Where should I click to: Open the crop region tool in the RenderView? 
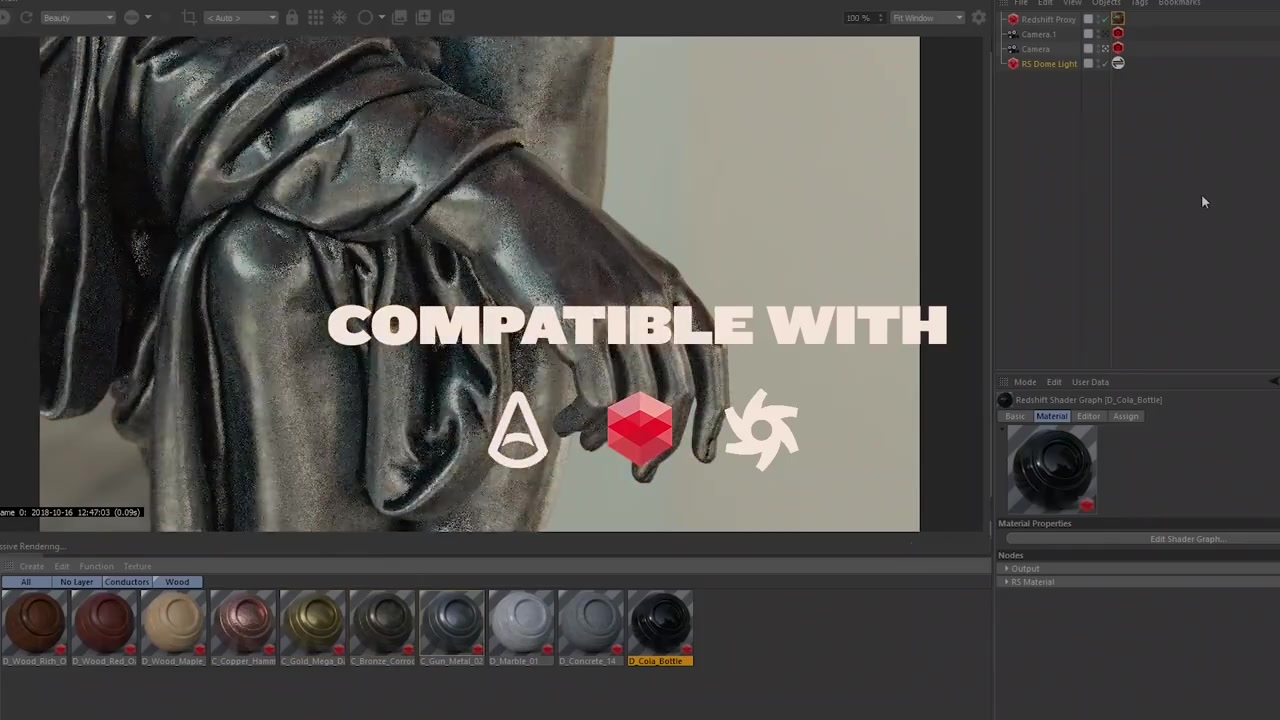[x=188, y=16]
